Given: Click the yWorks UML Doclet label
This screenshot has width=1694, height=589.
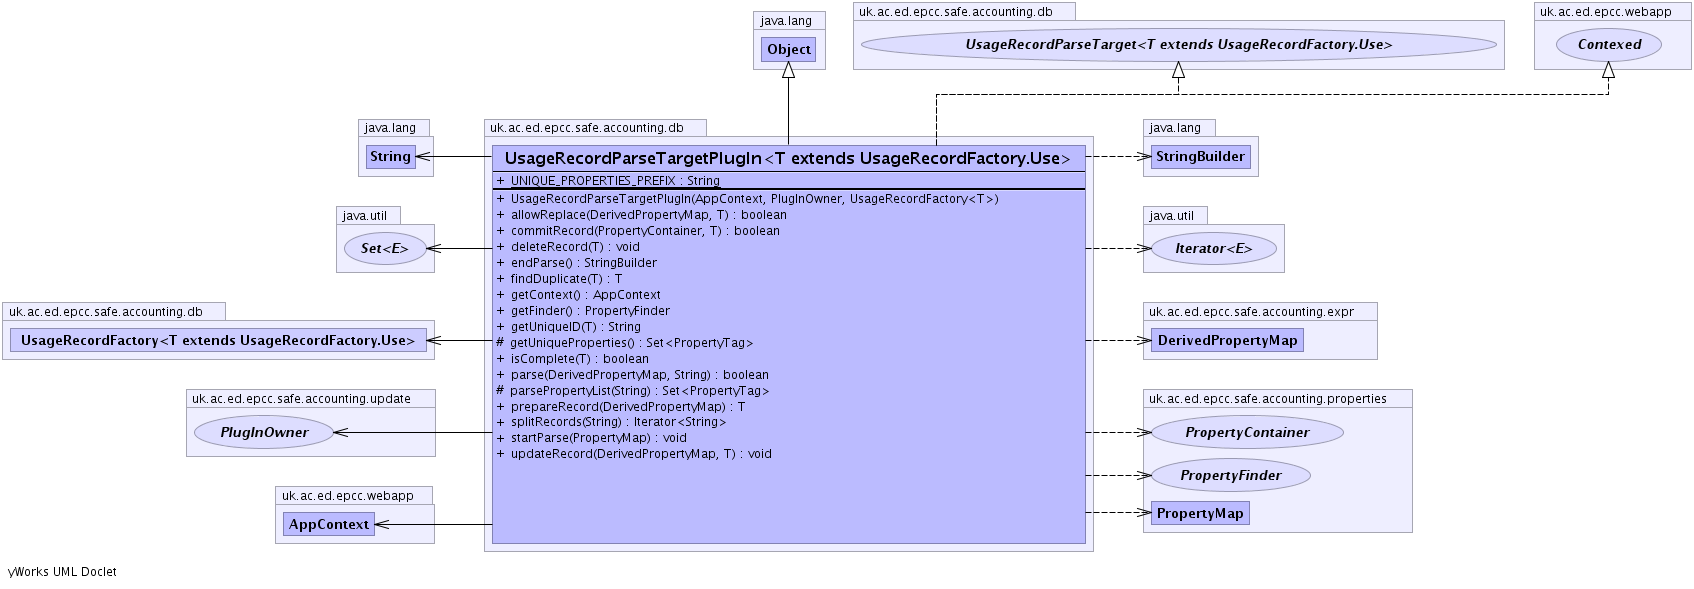Looking at the screenshot, I should (63, 572).
